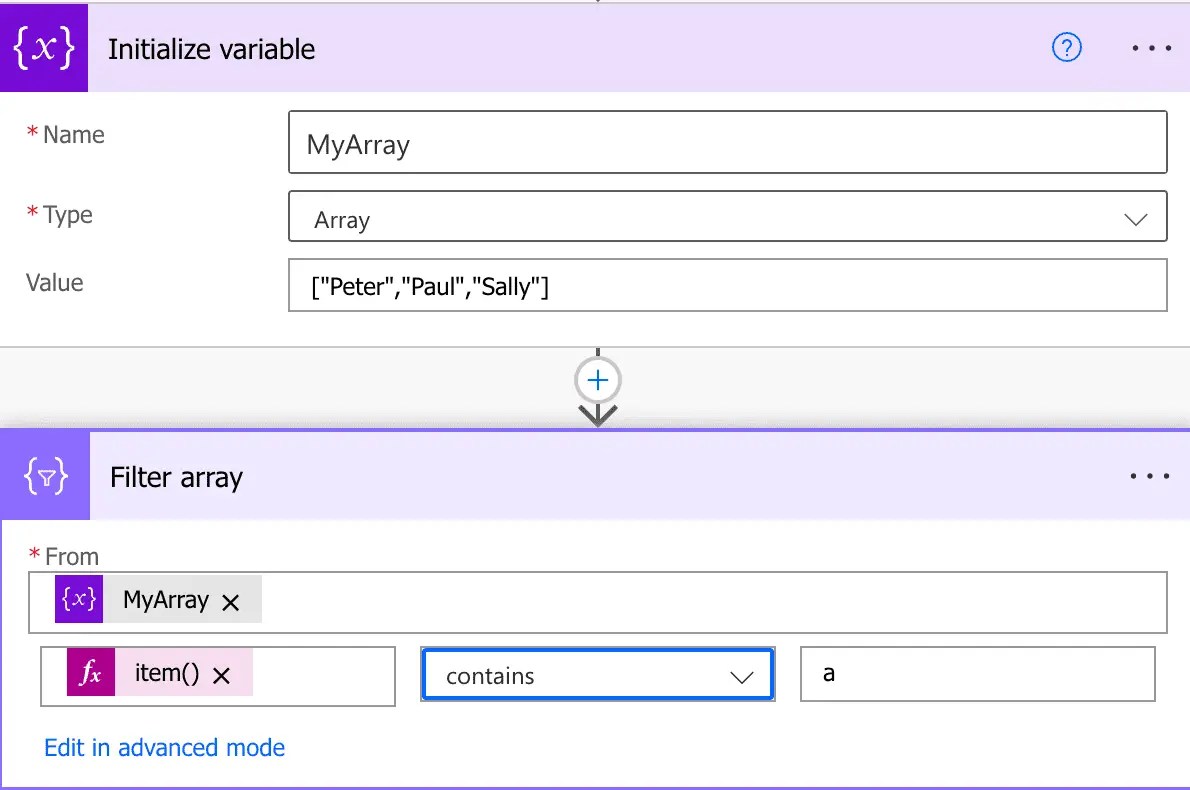Focus the comparison value field containing a
Viewport: 1190px width, 790px height.
point(977,673)
